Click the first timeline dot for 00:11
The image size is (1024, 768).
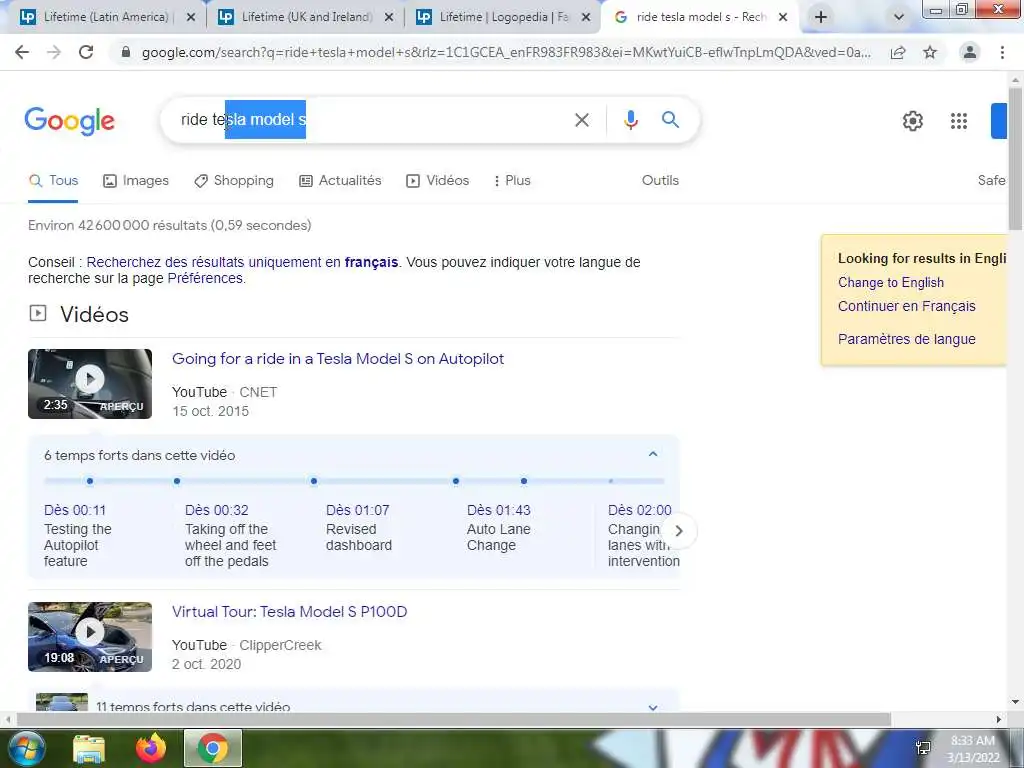(89, 481)
